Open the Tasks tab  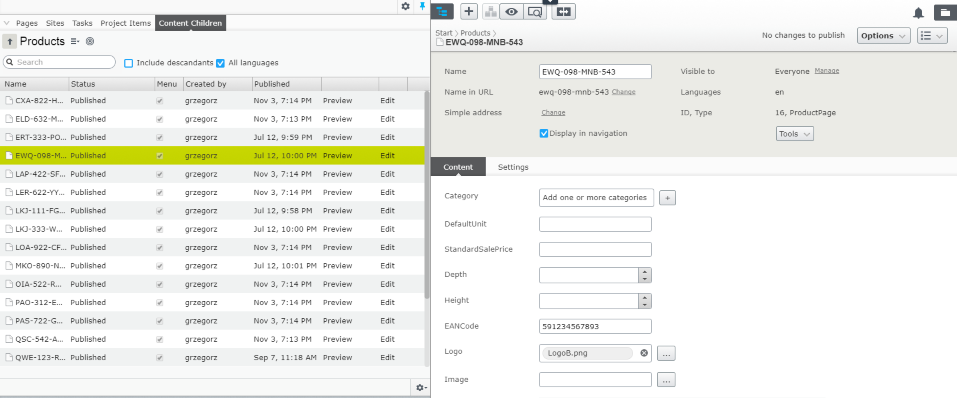click(82, 23)
